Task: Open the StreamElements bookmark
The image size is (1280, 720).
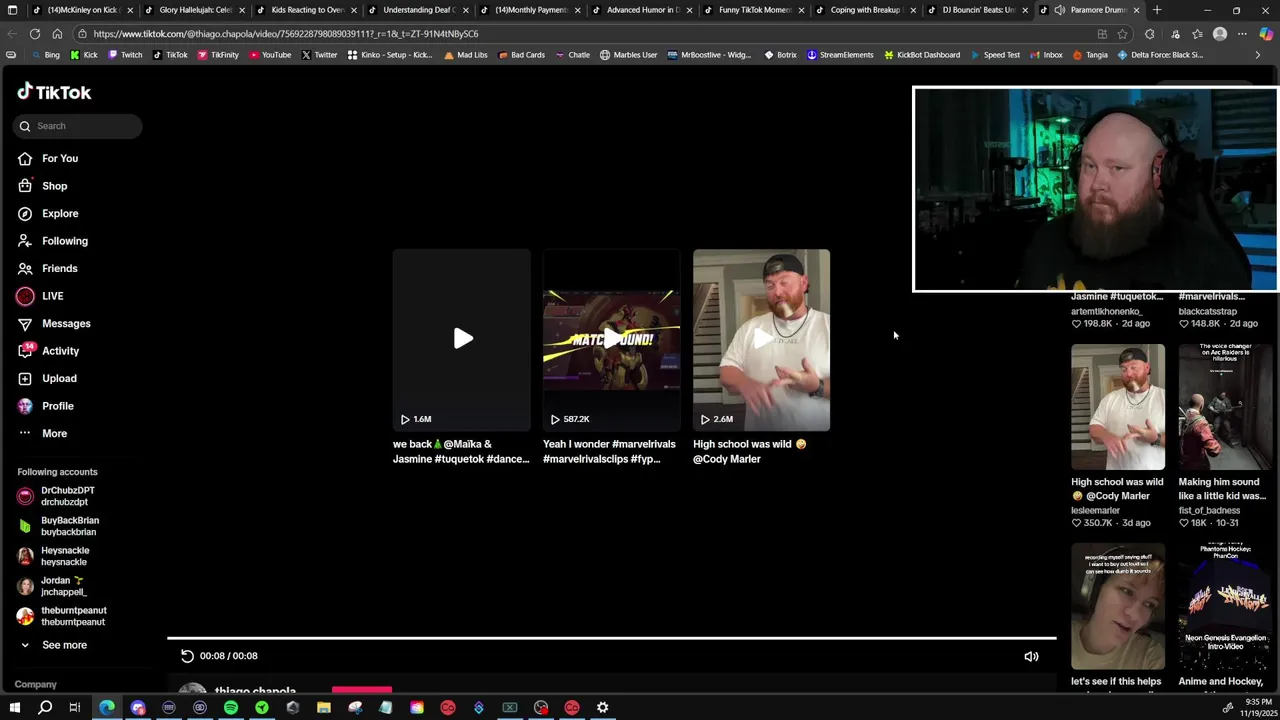Action: 840,55
